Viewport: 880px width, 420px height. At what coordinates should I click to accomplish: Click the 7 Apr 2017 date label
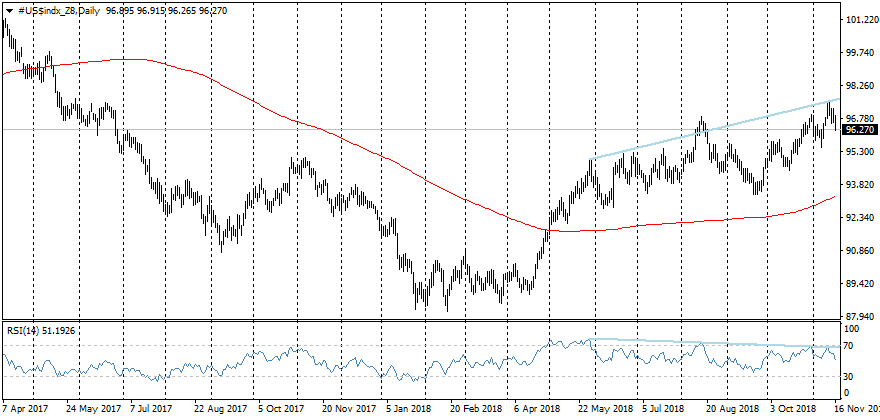pyautogui.click(x=26, y=410)
